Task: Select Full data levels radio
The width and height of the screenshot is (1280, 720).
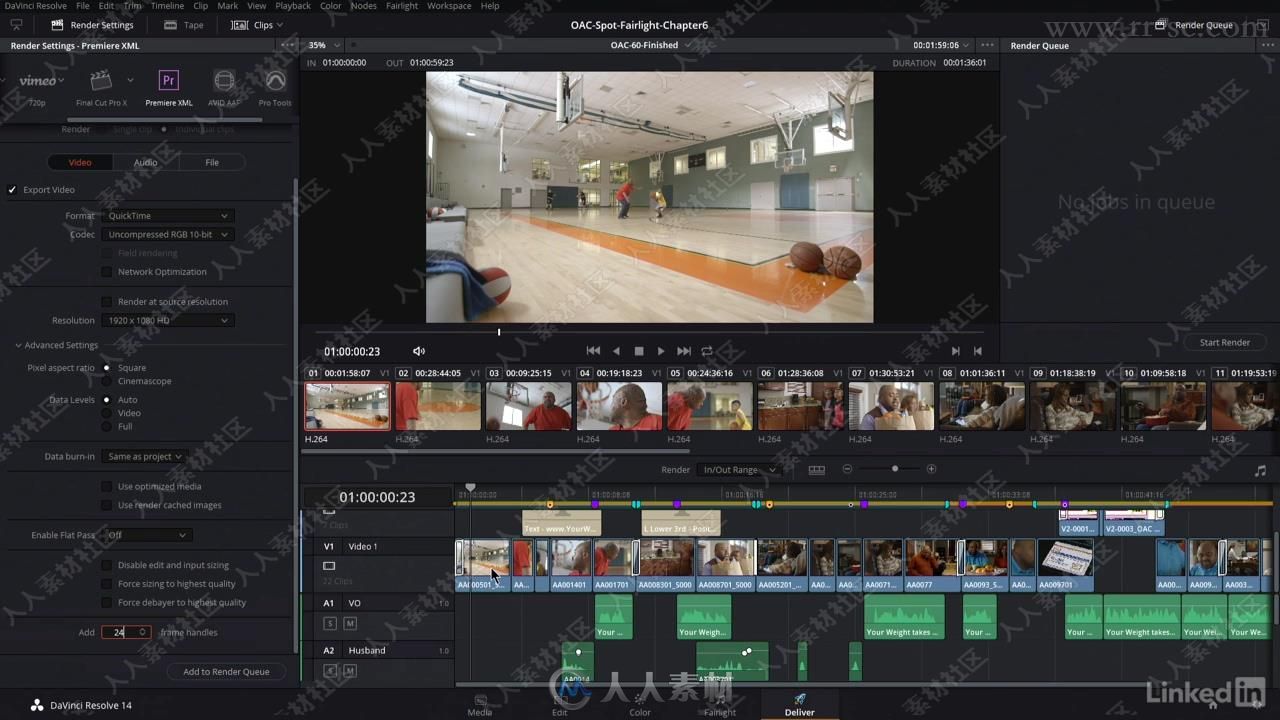Action: click(x=107, y=427)
